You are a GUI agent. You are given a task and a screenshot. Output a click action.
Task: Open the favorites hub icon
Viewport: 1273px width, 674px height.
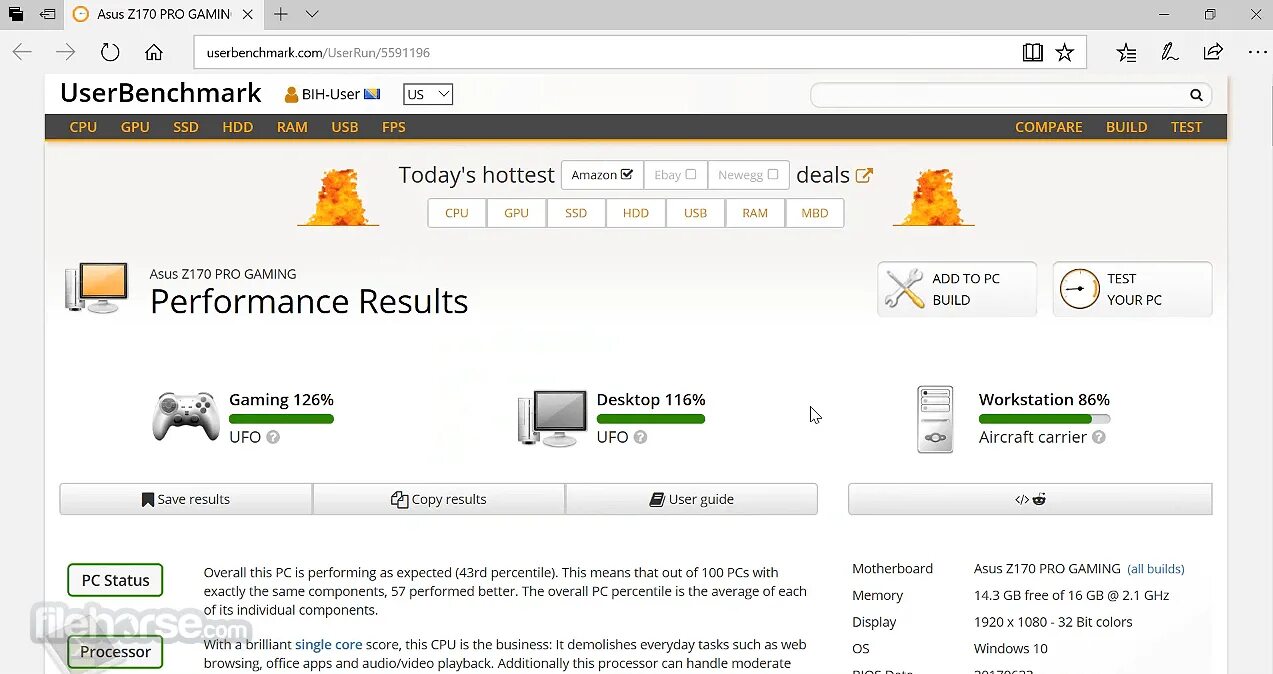point(1127,52)
